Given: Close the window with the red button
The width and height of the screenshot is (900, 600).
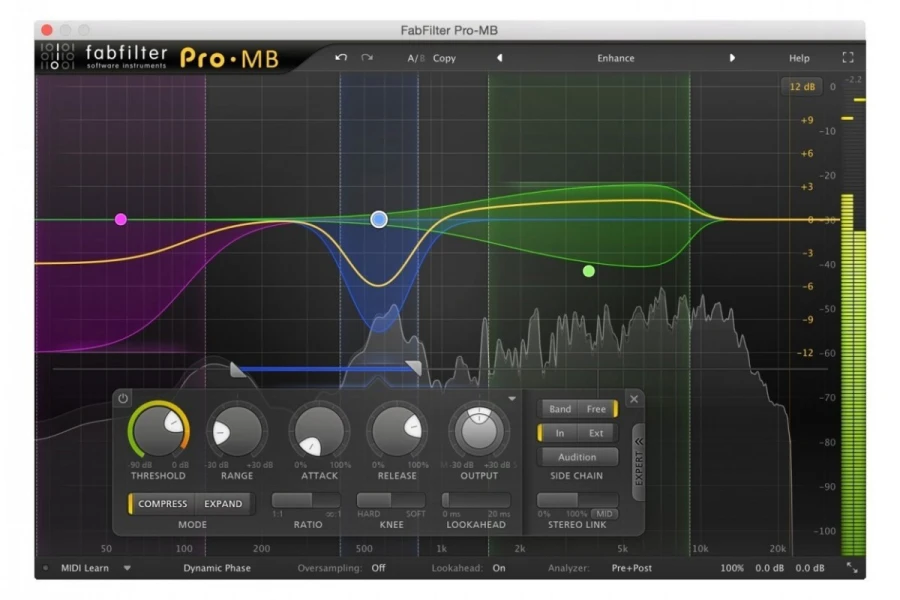Looking at the screenshot, I should pos(47,30).
